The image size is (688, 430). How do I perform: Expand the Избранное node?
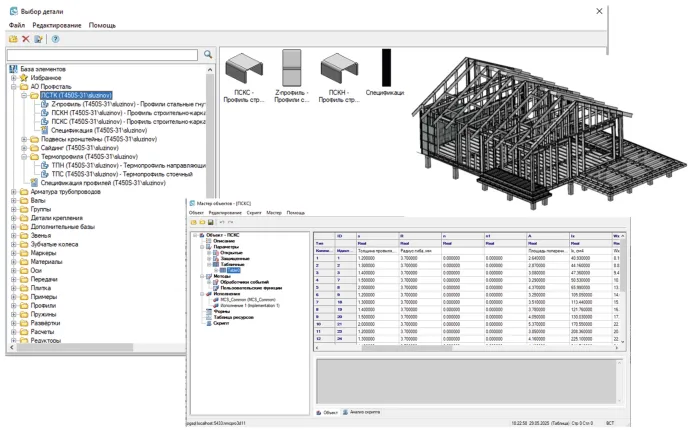(14, 78)
